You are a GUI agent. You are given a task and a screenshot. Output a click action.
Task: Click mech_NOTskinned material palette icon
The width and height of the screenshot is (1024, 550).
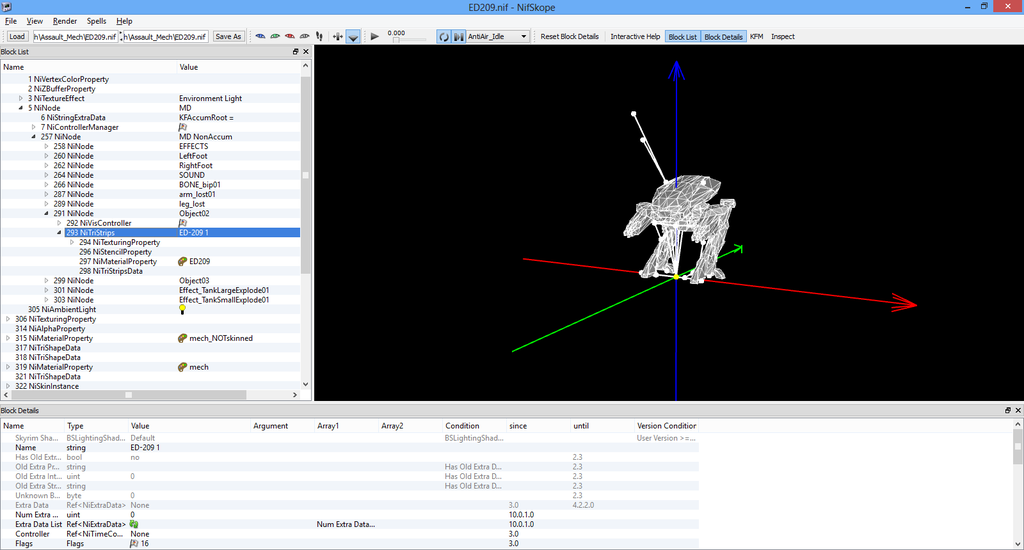point(183,338)
